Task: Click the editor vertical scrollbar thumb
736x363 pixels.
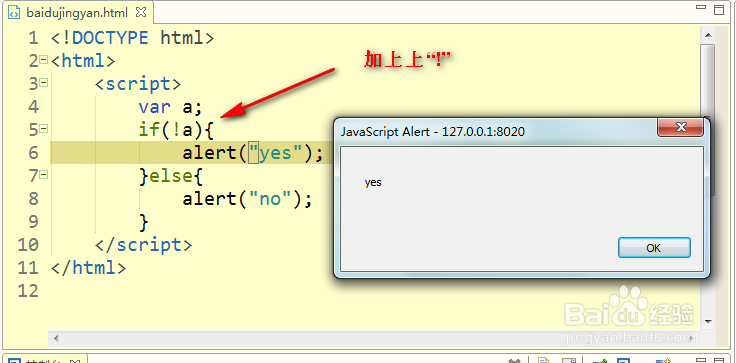Action: tap(708, 80)
